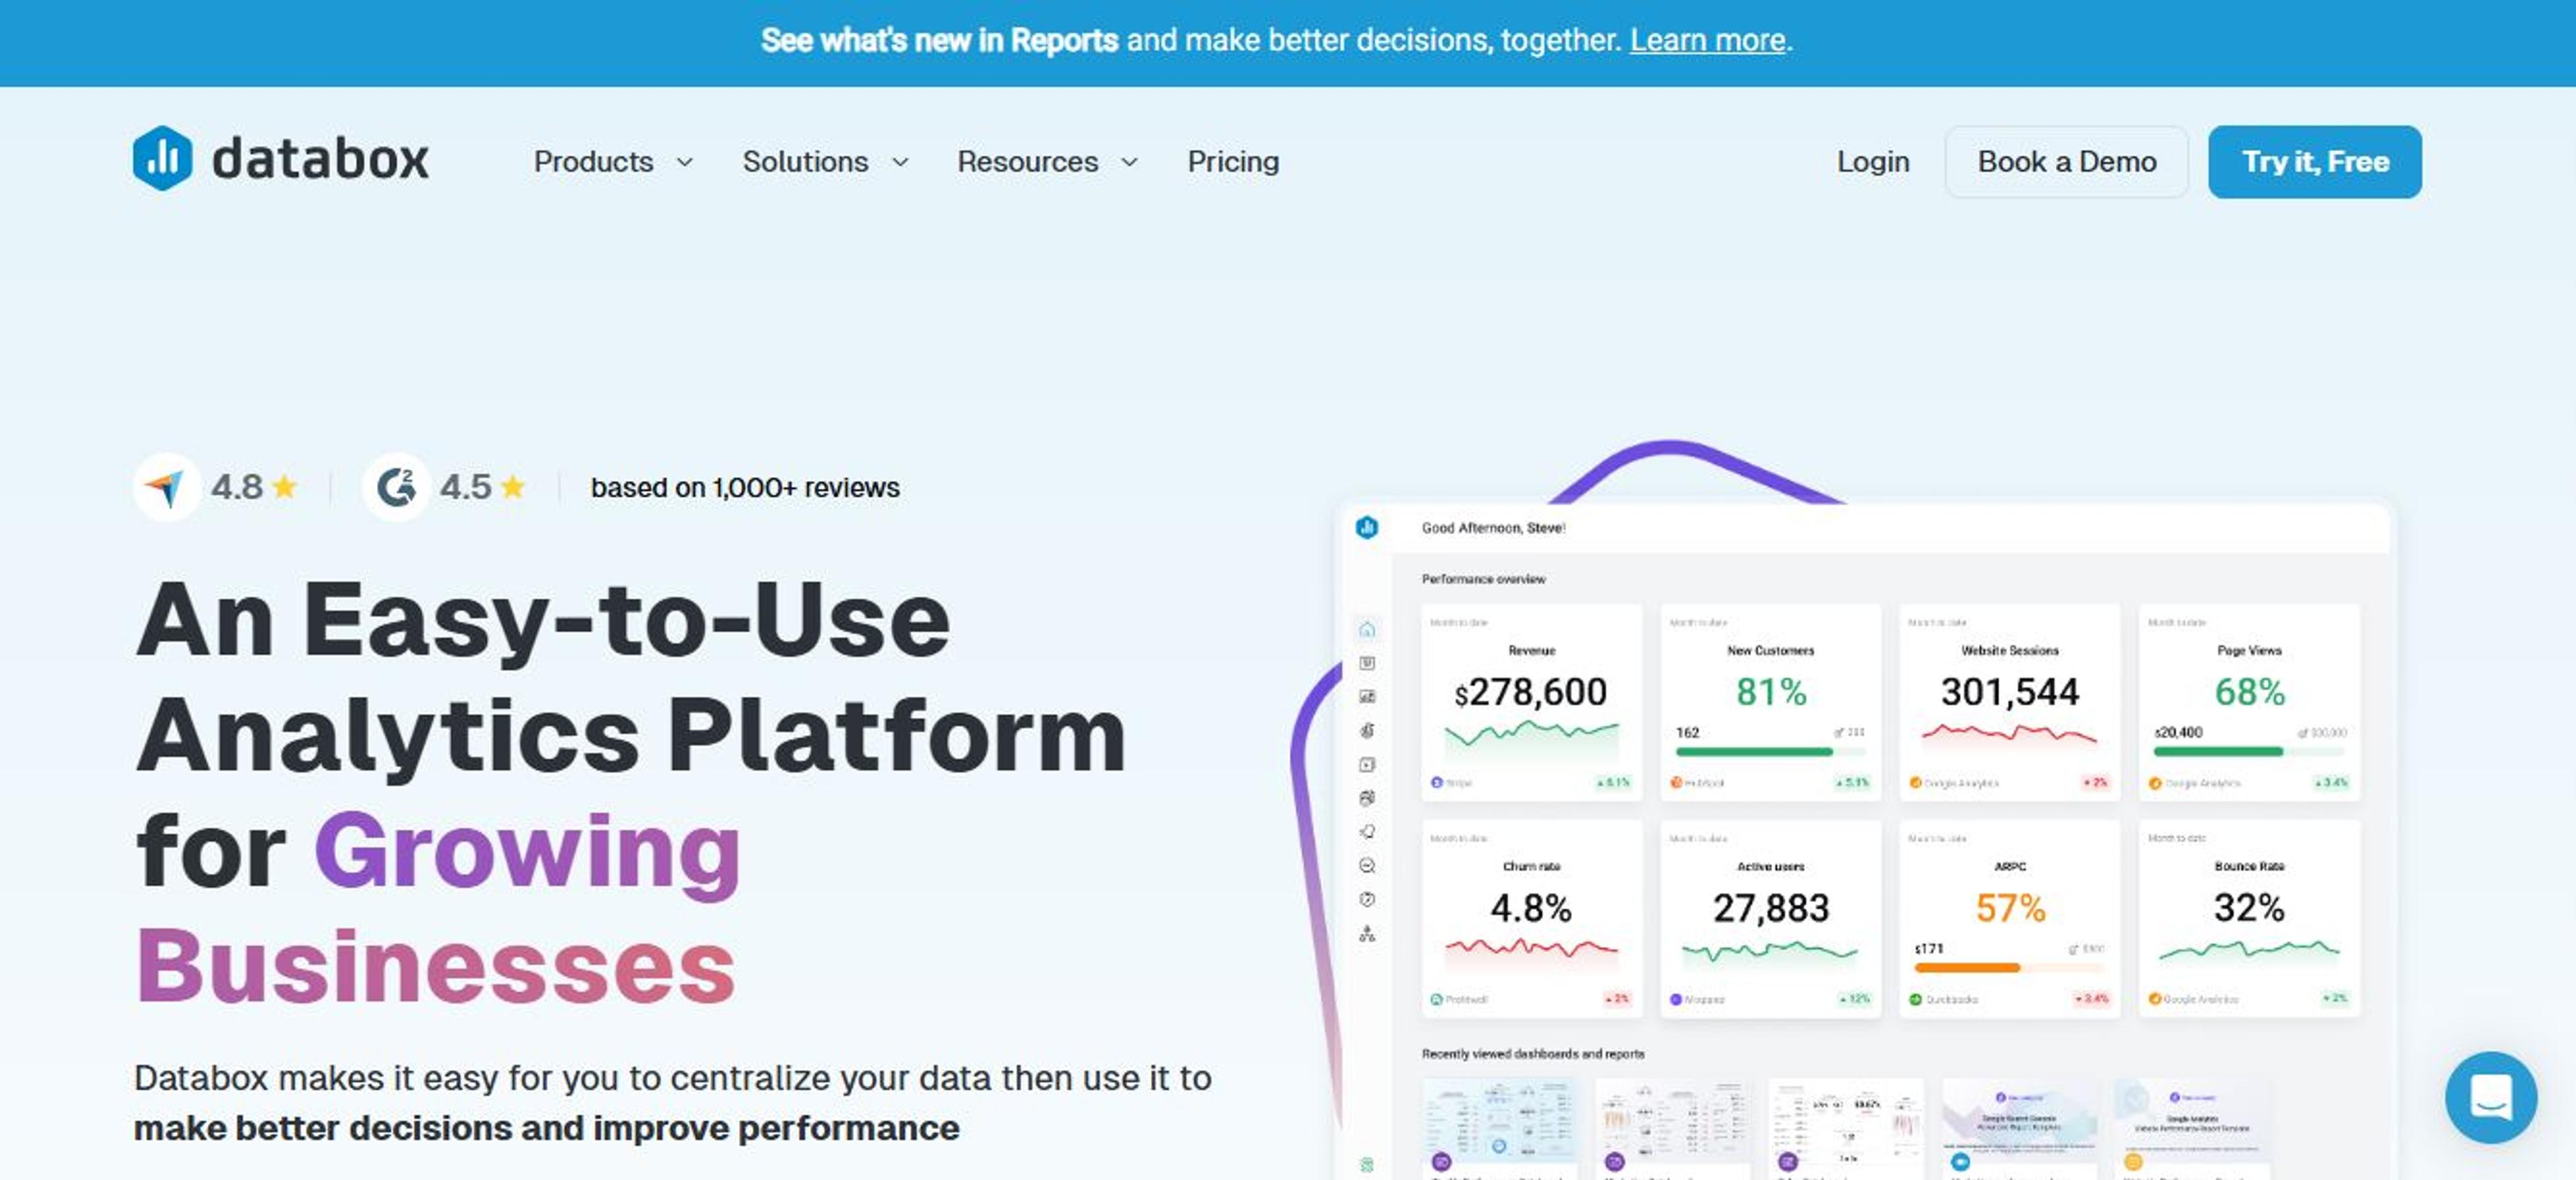Click the Active users 27,883 card

click(x=1770, y=918)
